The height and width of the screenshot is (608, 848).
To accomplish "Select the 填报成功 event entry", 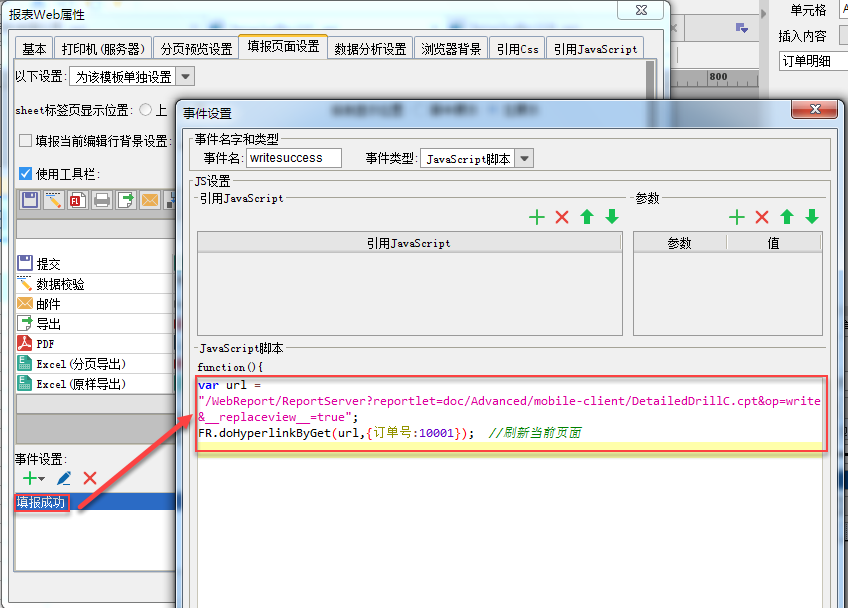I will coord(95,502).
